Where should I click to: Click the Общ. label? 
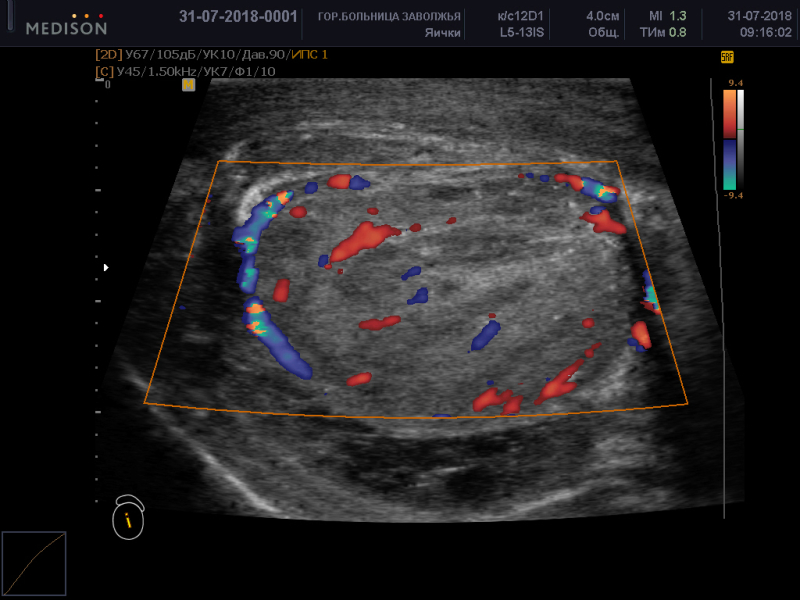[604, 33]
